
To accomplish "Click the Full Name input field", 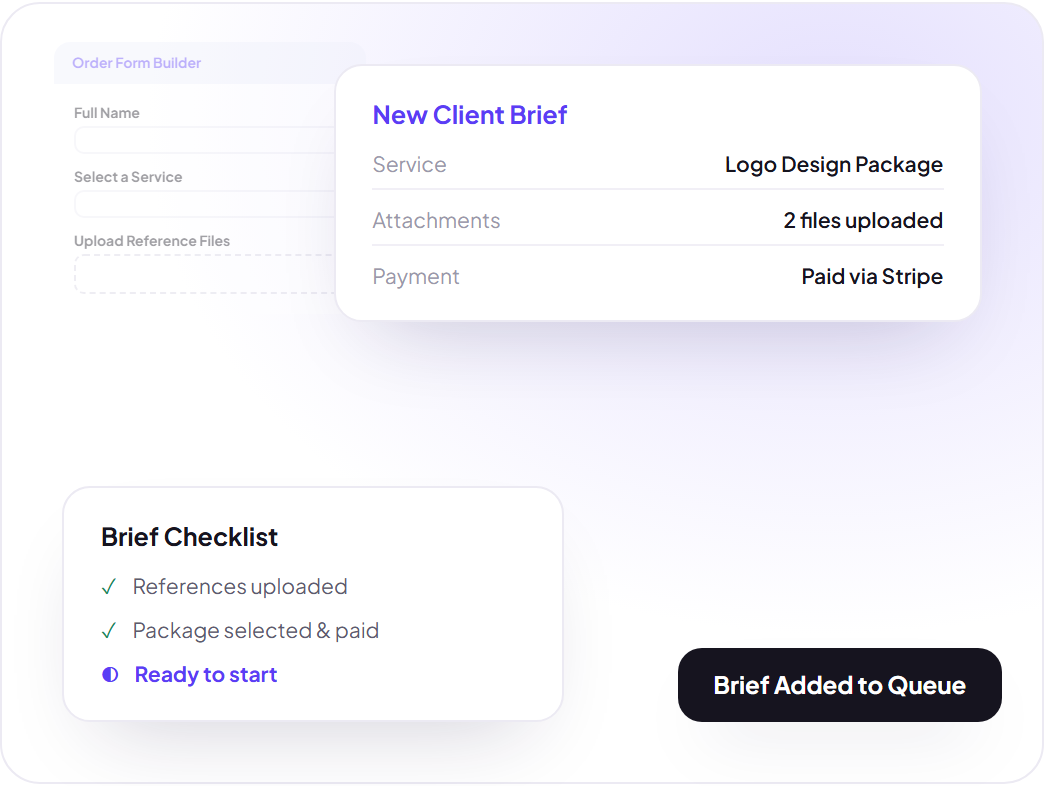I will (x=205, y=140).
